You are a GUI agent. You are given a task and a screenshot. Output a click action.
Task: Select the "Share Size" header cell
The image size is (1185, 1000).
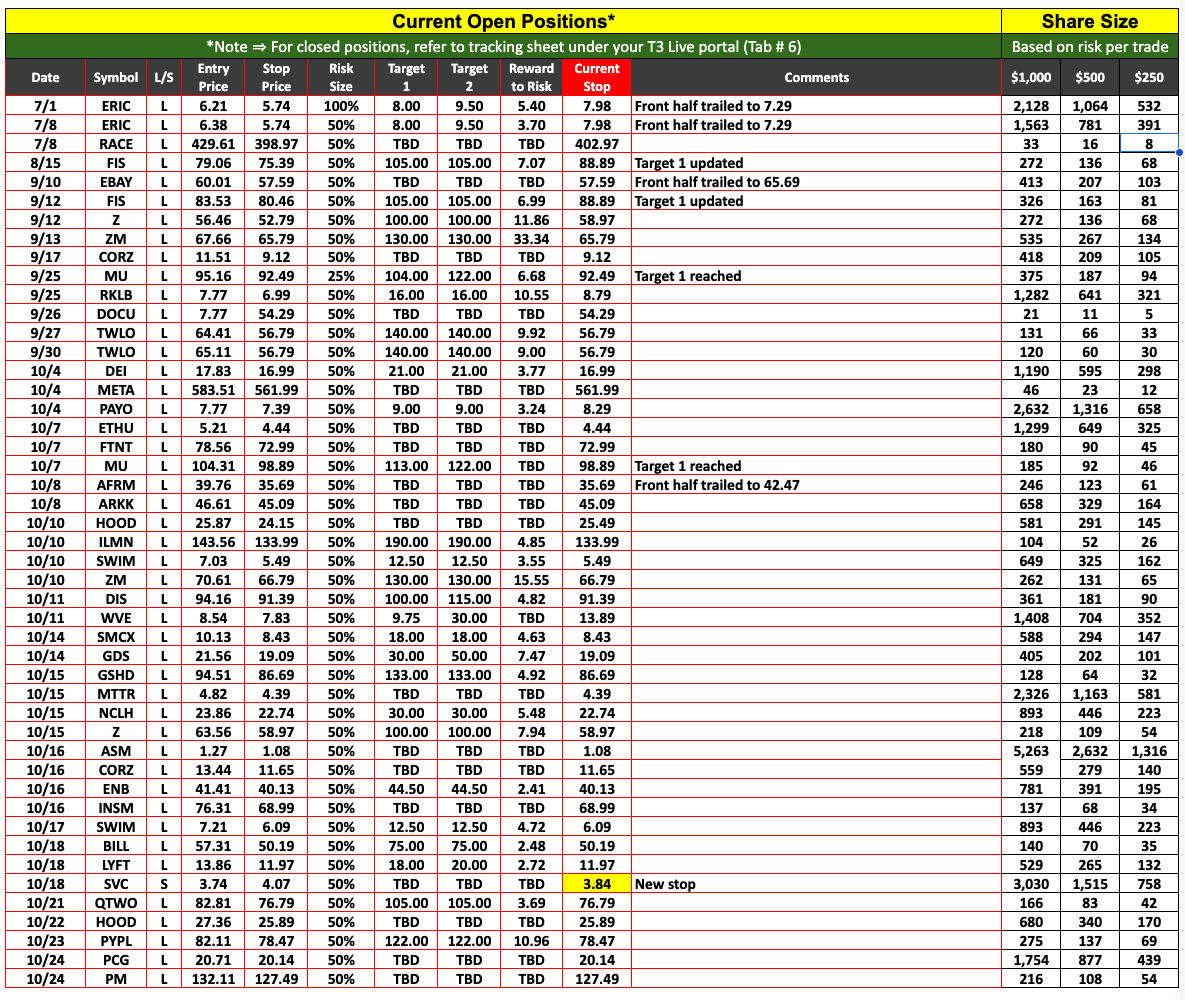1089,21
